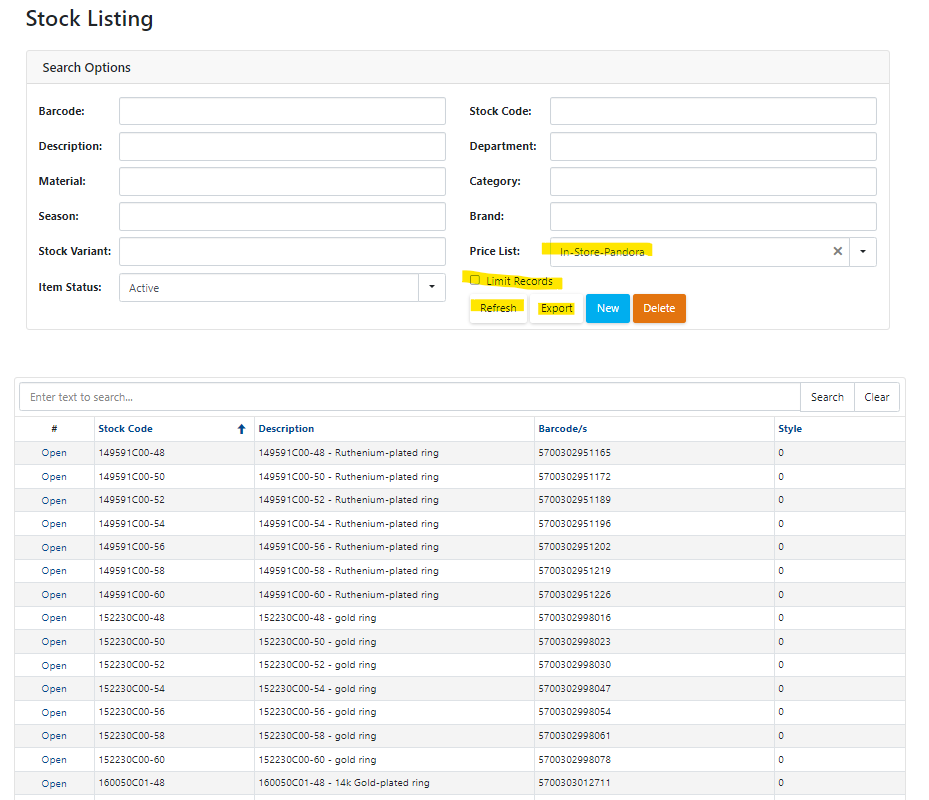
Task: Select barcode 5700302951226
Action: (574, 594)
